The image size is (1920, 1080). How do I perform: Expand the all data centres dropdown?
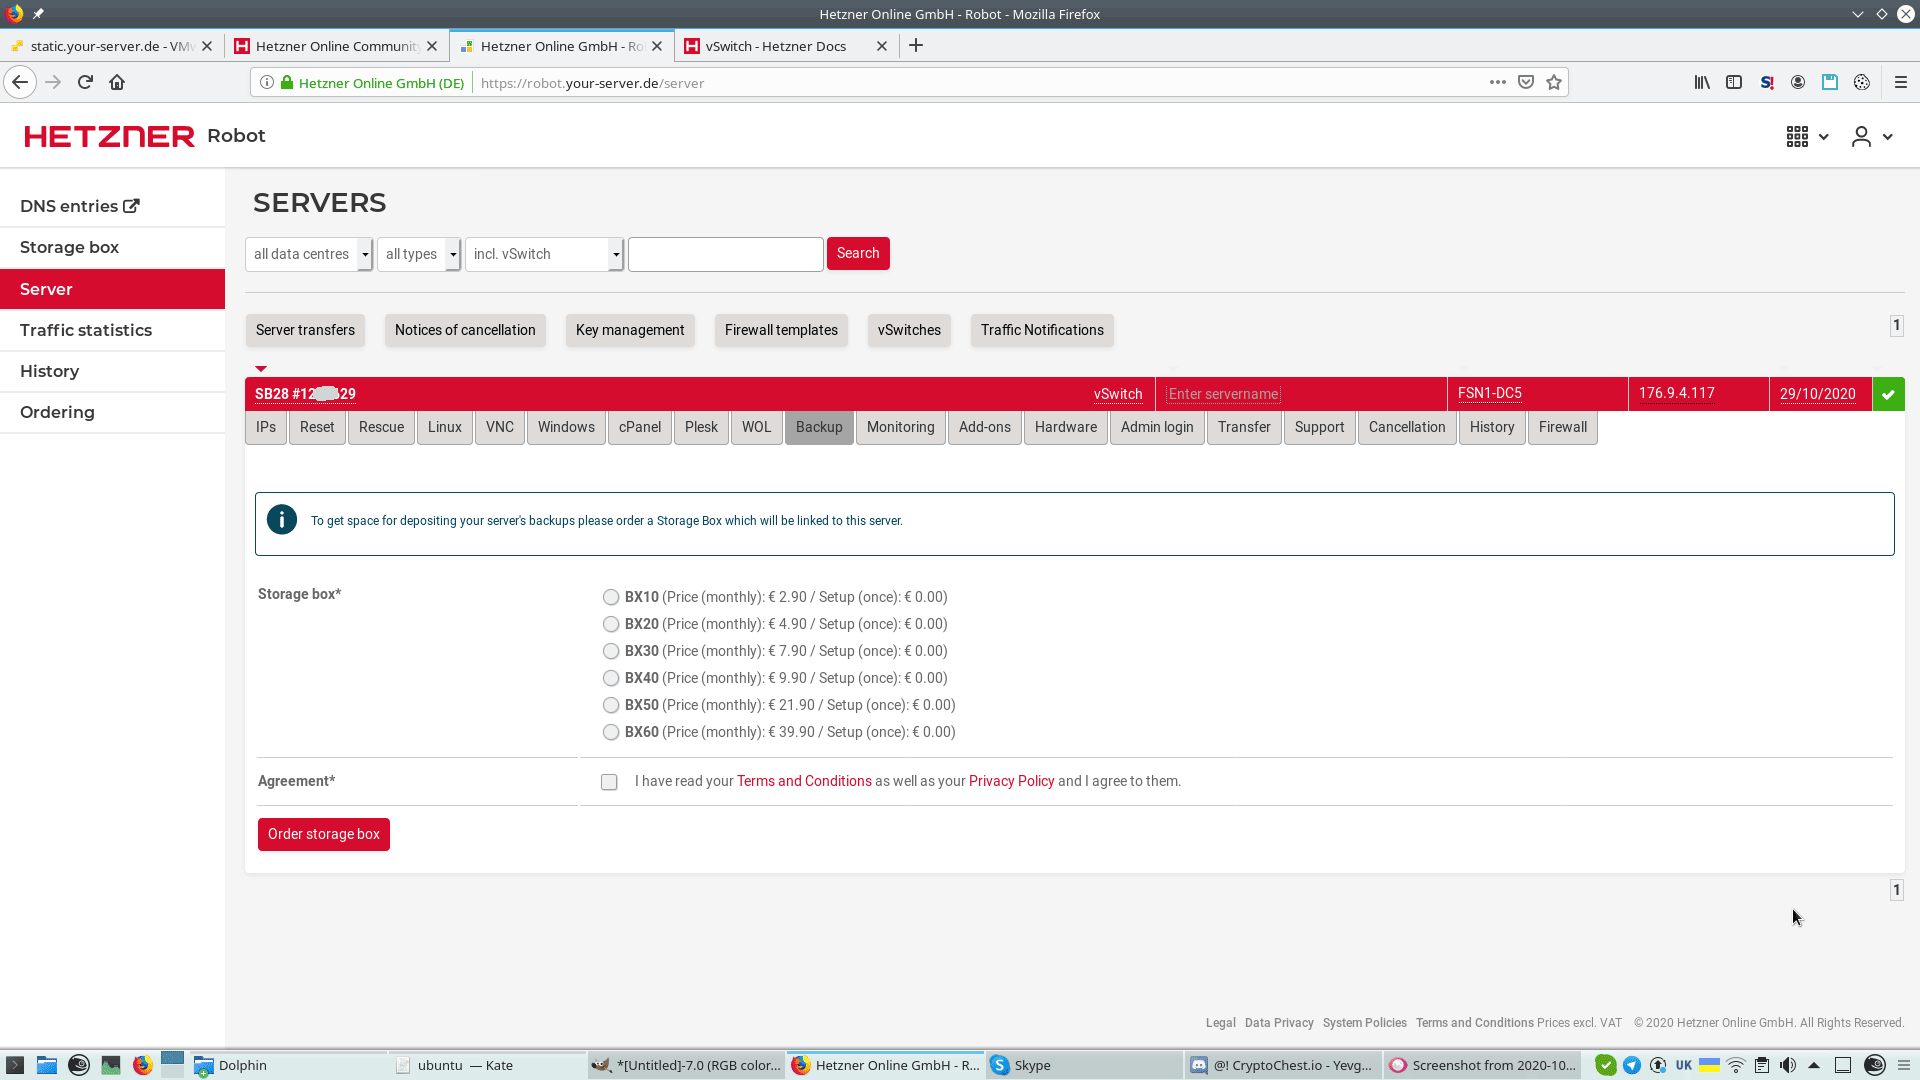(x=309, y=254)
